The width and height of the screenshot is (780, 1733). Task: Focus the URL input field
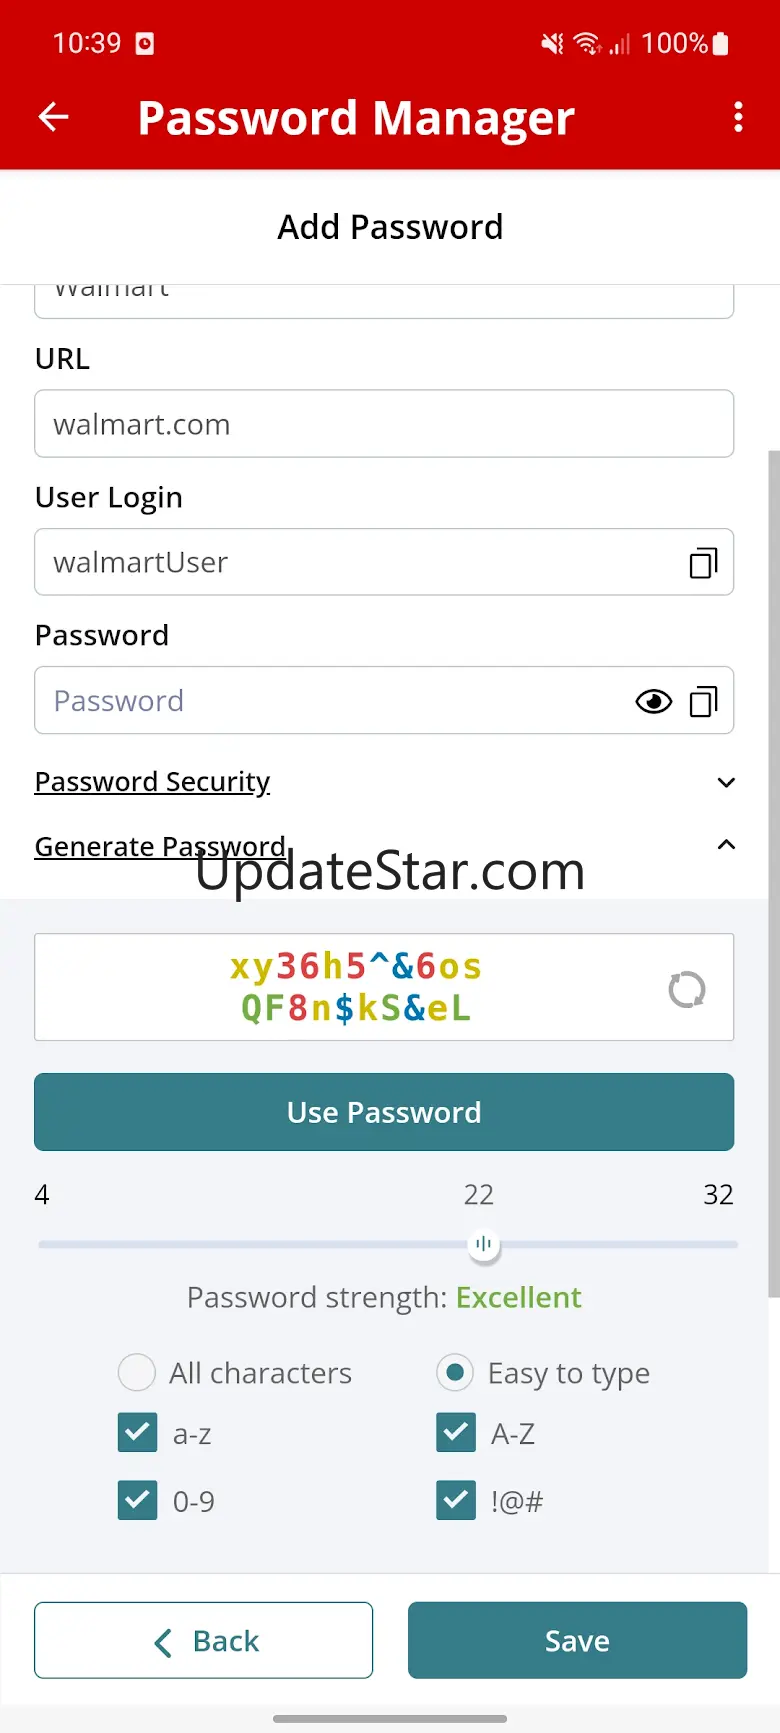(384, 424)
